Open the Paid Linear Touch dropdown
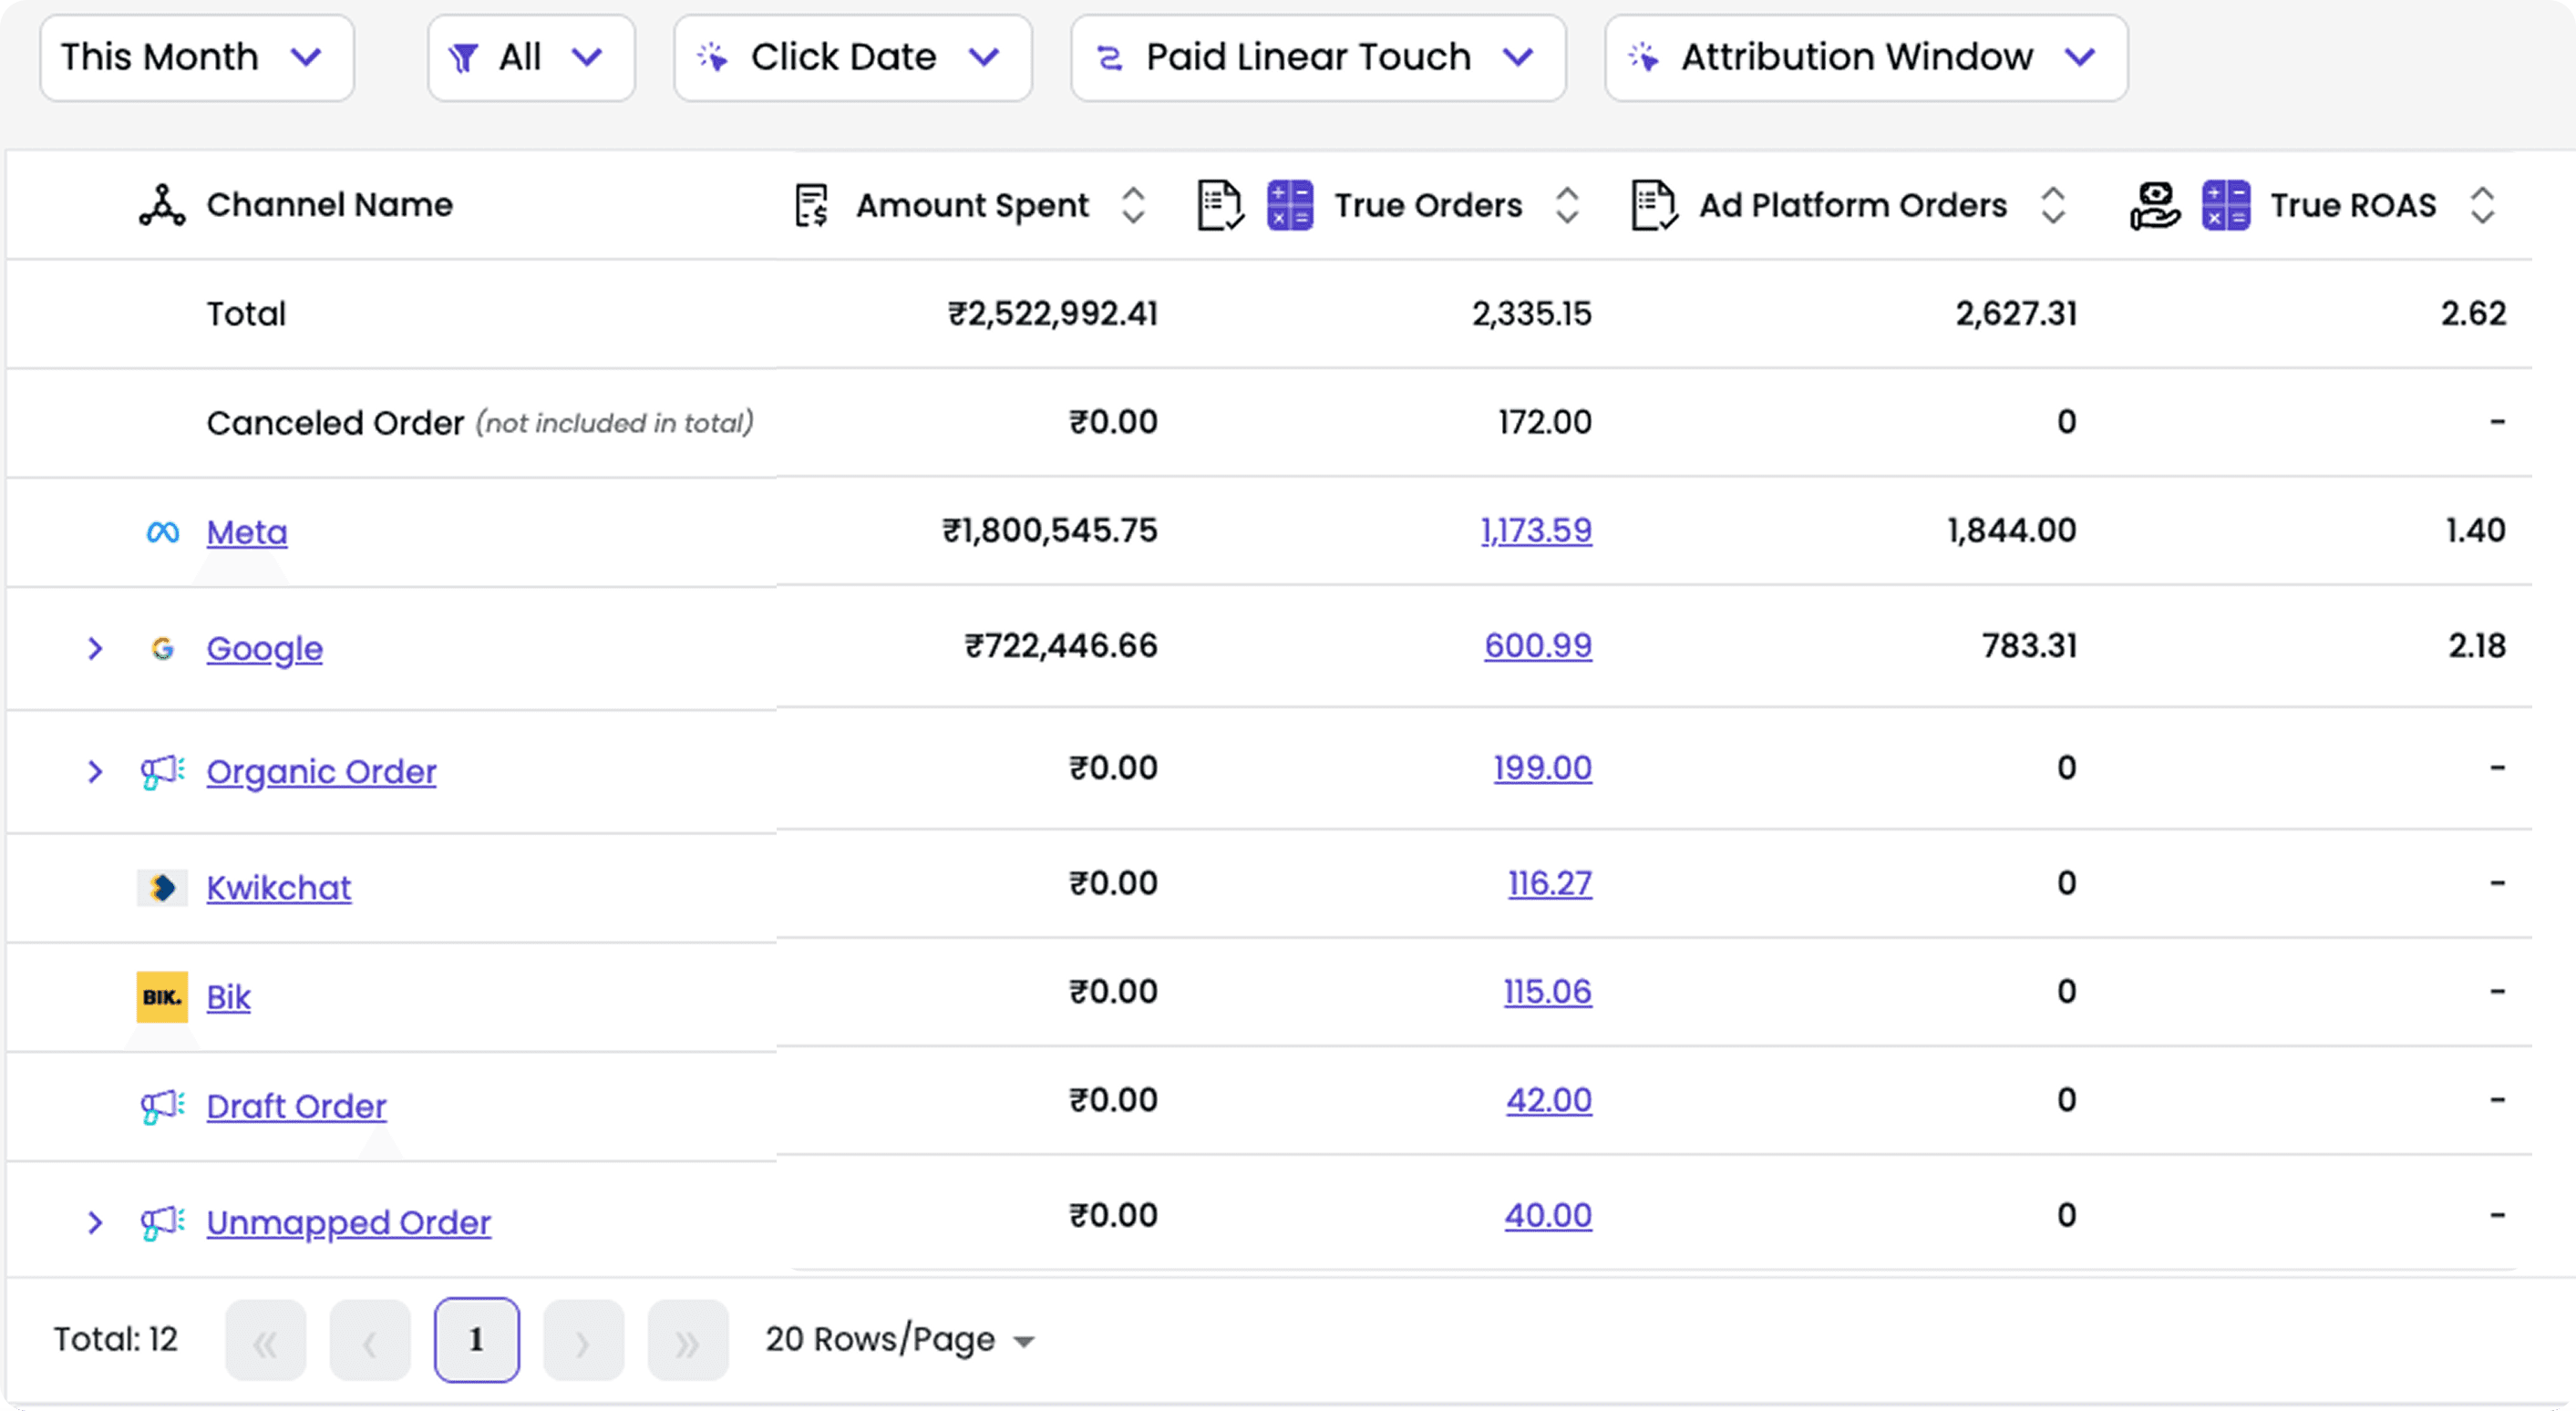The image size is (2576, 1411). (1317, 57)
